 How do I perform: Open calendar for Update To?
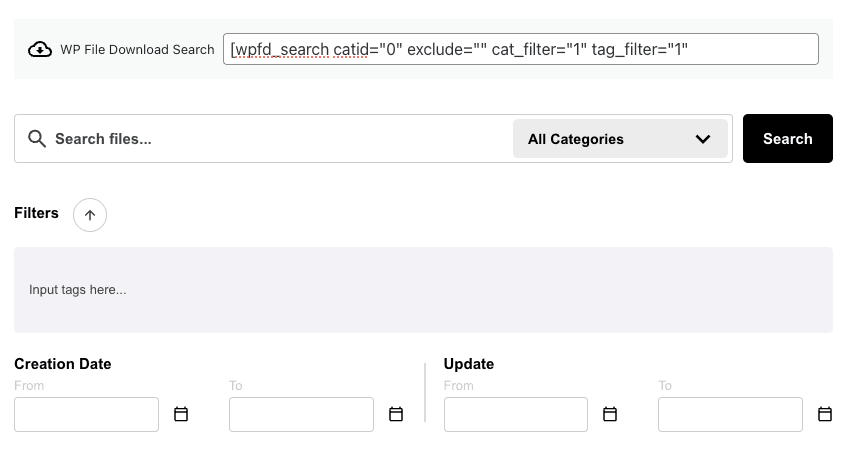[x=825, y=414]
